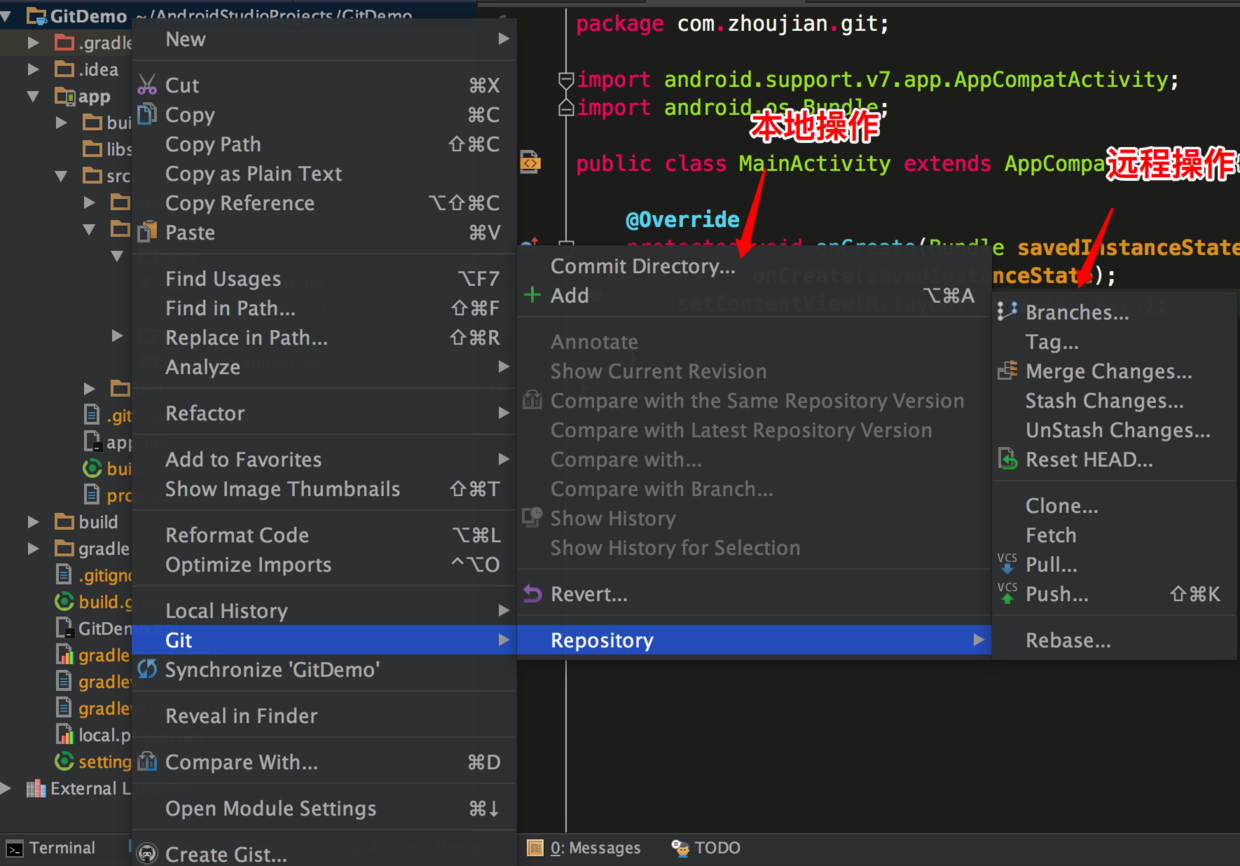Click the scissors Cut icon

147,85
